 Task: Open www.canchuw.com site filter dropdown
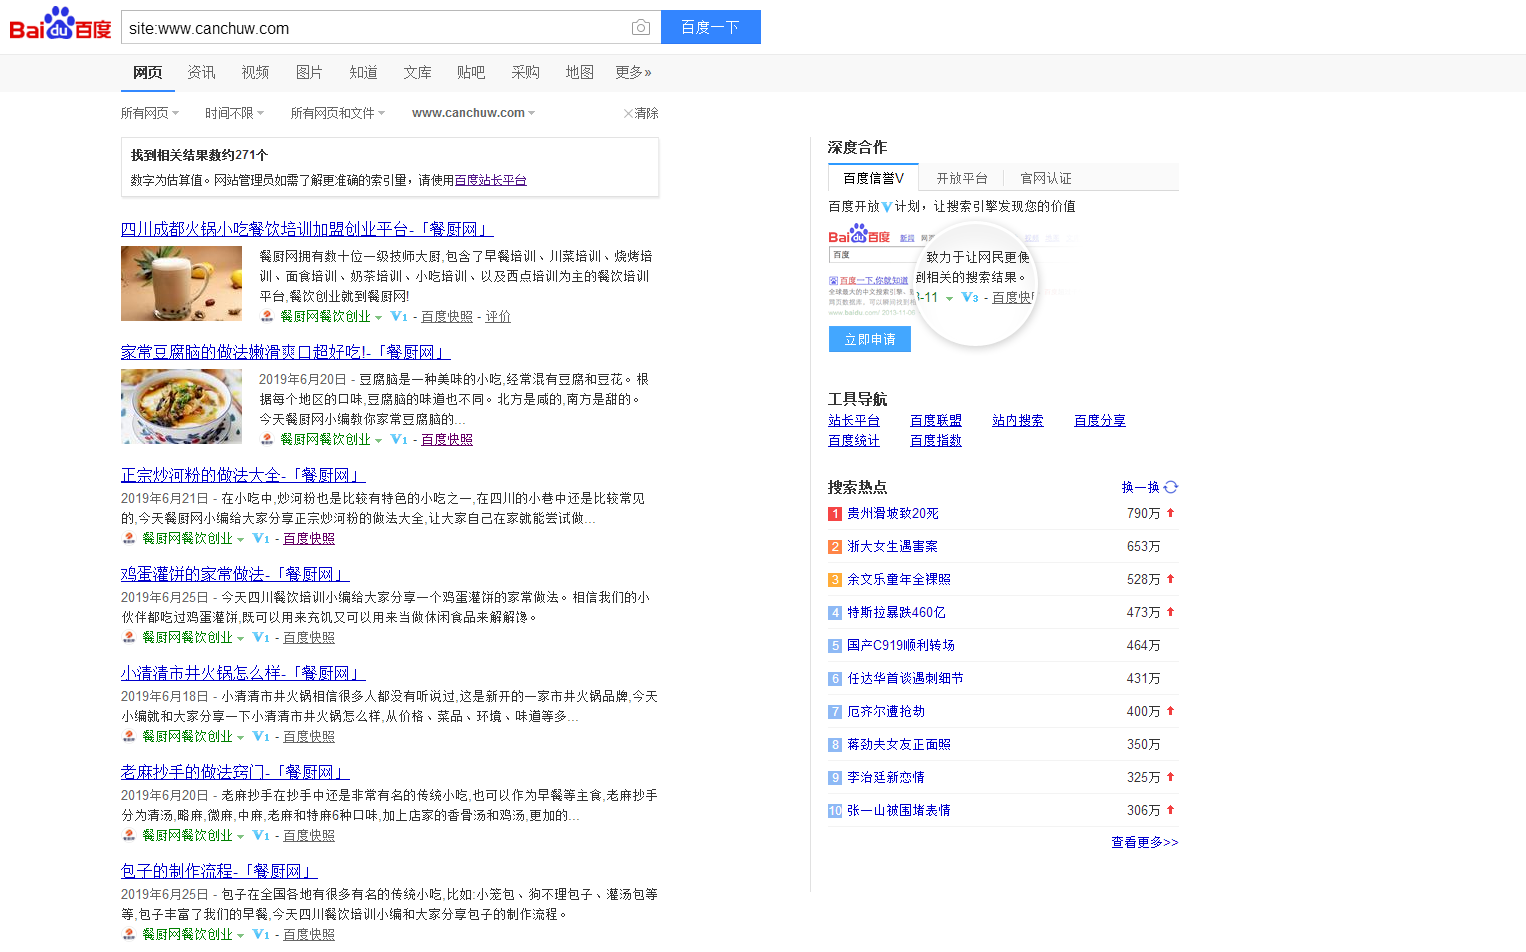(473, 113)
